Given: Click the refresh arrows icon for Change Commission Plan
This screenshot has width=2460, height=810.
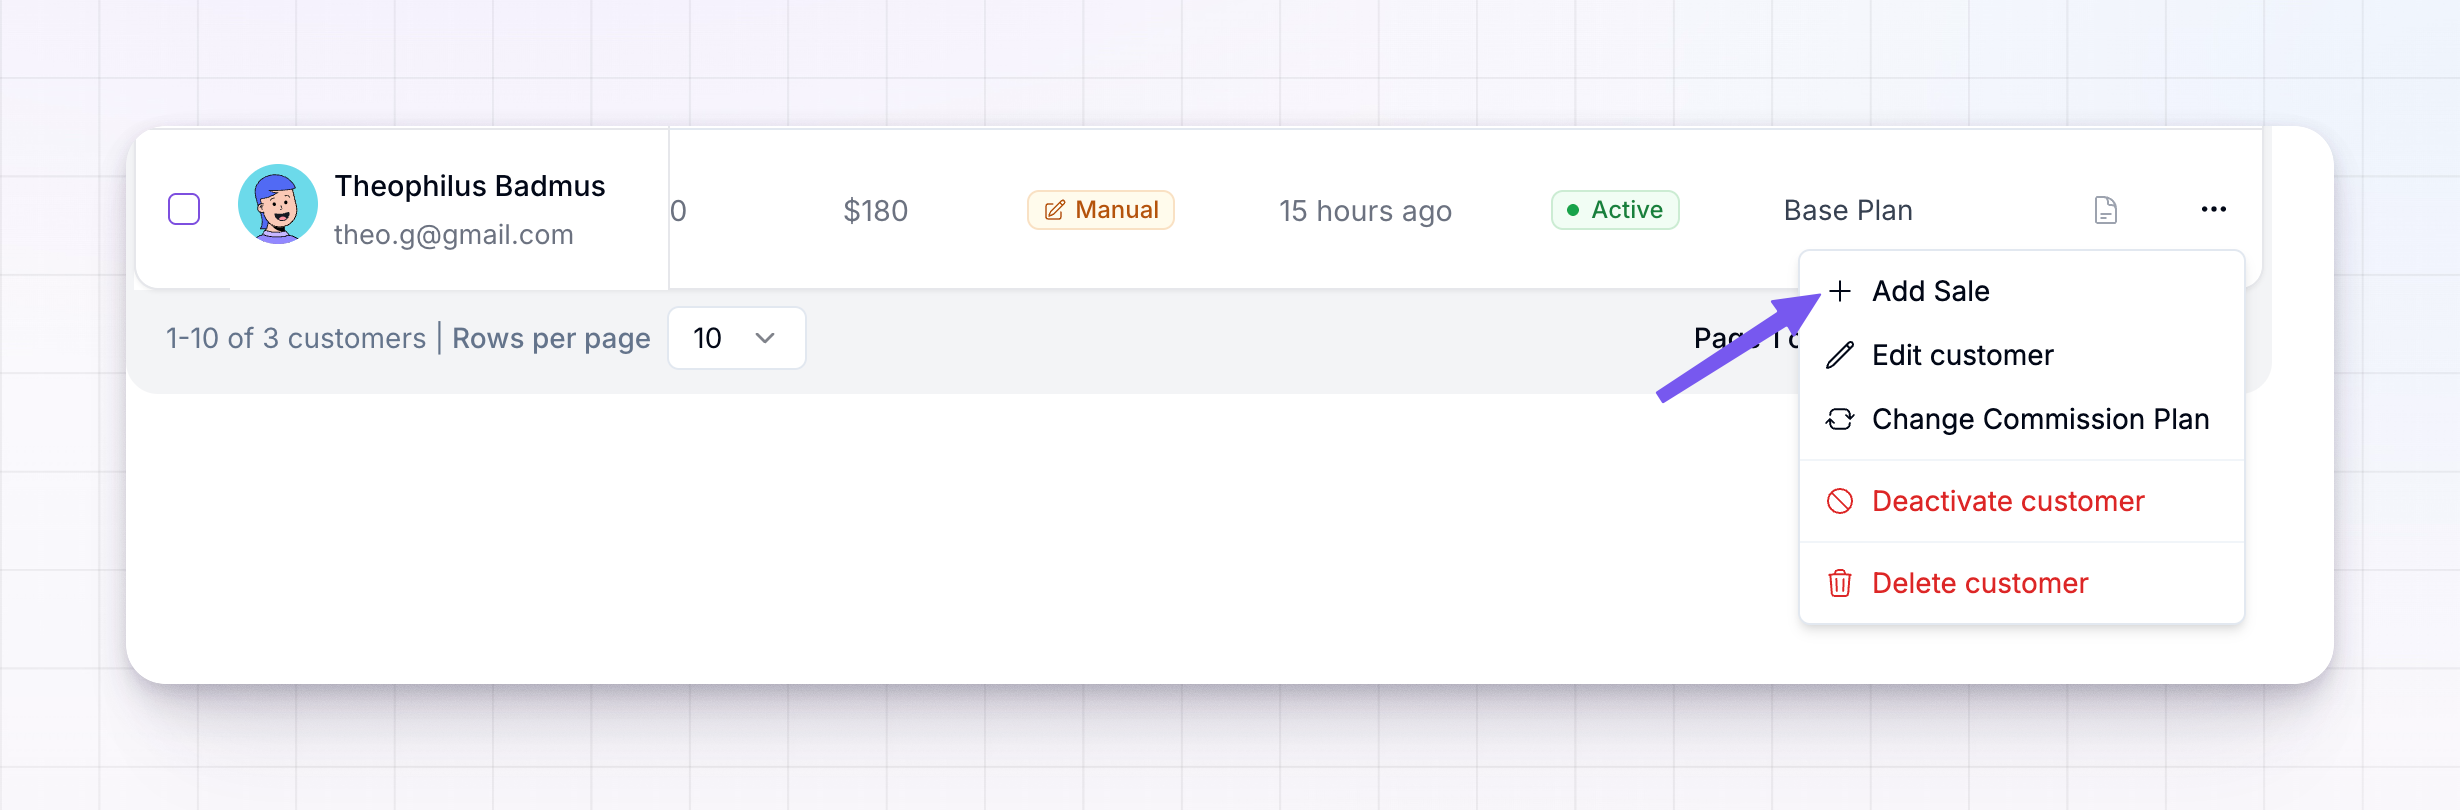Looking at the screenshot, I should click(1840, 419).
